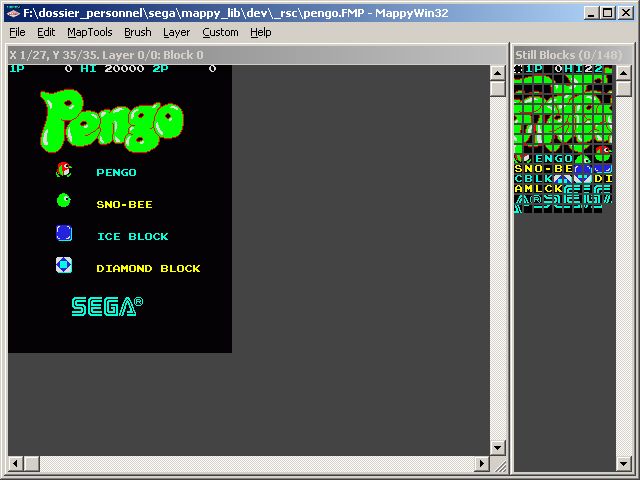The height and width of the screenshot is (480, 640).
Task: Click the green Sno-Bee sprite on the map
Action: pyautogui.click(x=64, y=200)
